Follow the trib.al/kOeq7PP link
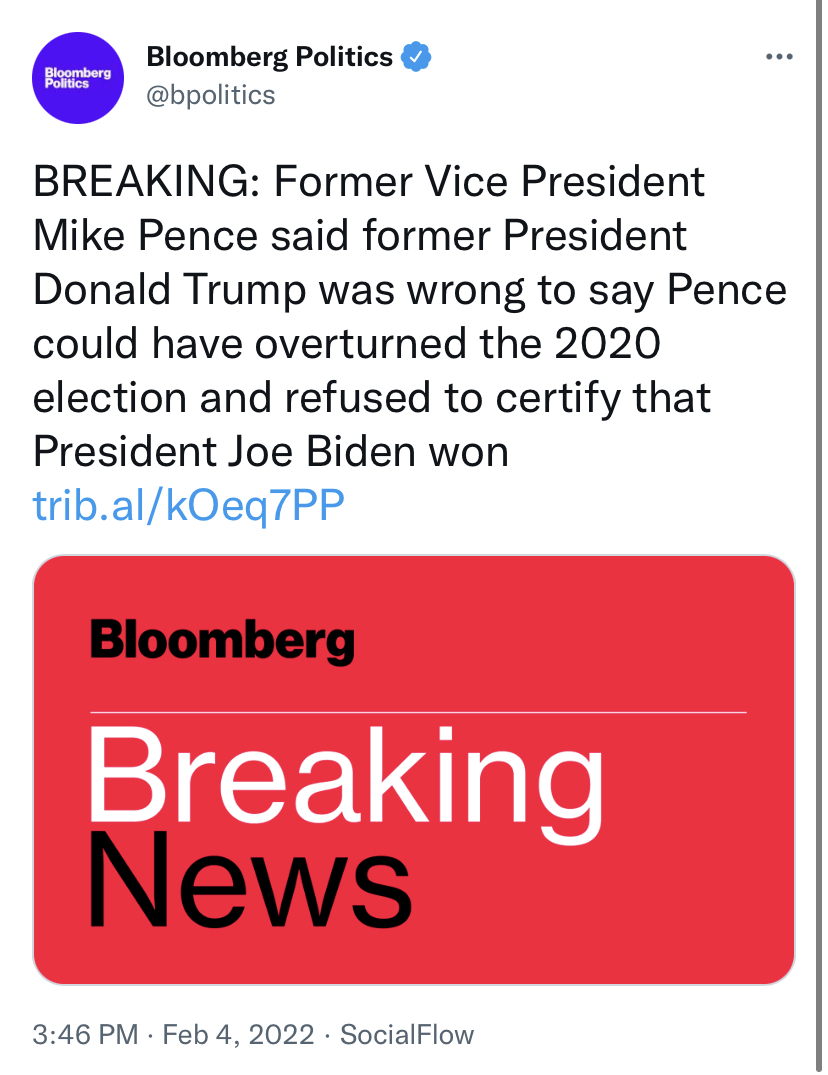The height and width of the screenshot is (1075, 828). (188, 505)
